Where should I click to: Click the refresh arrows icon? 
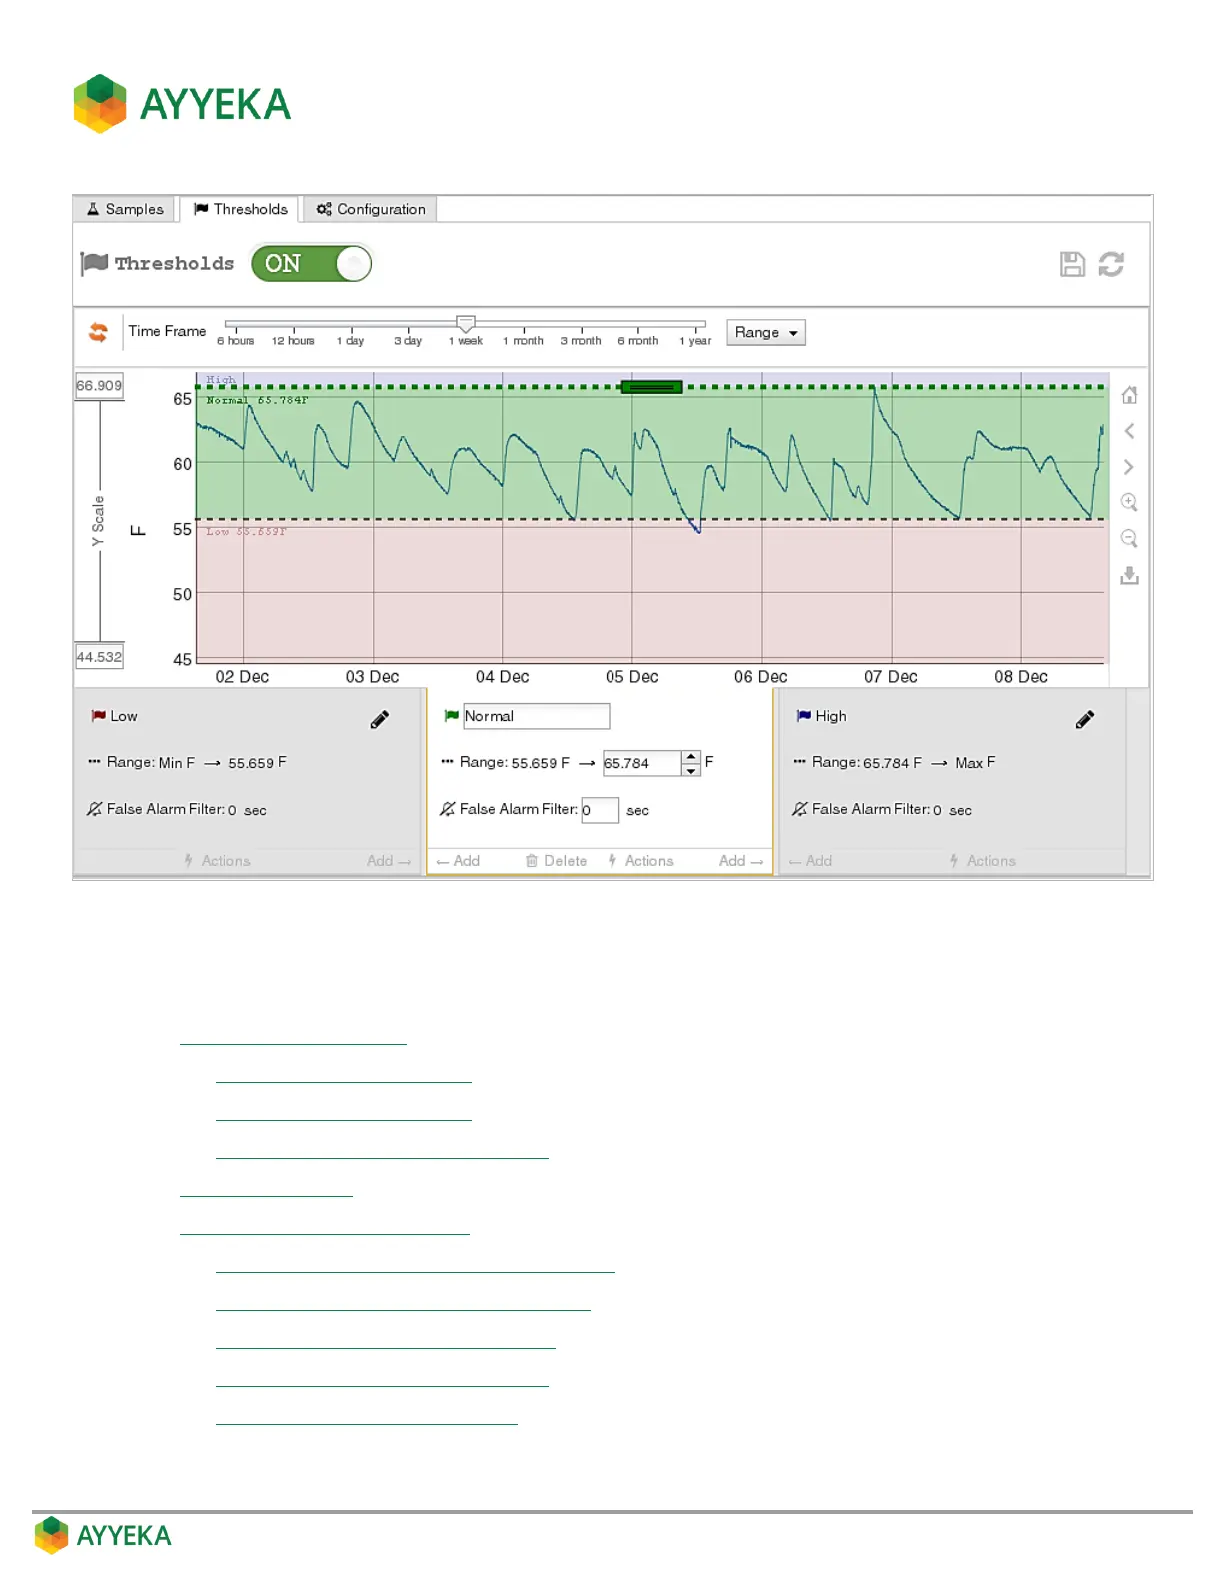pos(1111,264)
